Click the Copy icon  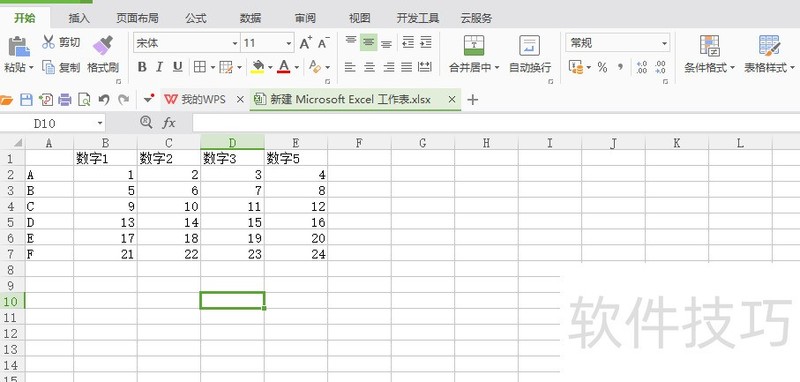(48, 67)
